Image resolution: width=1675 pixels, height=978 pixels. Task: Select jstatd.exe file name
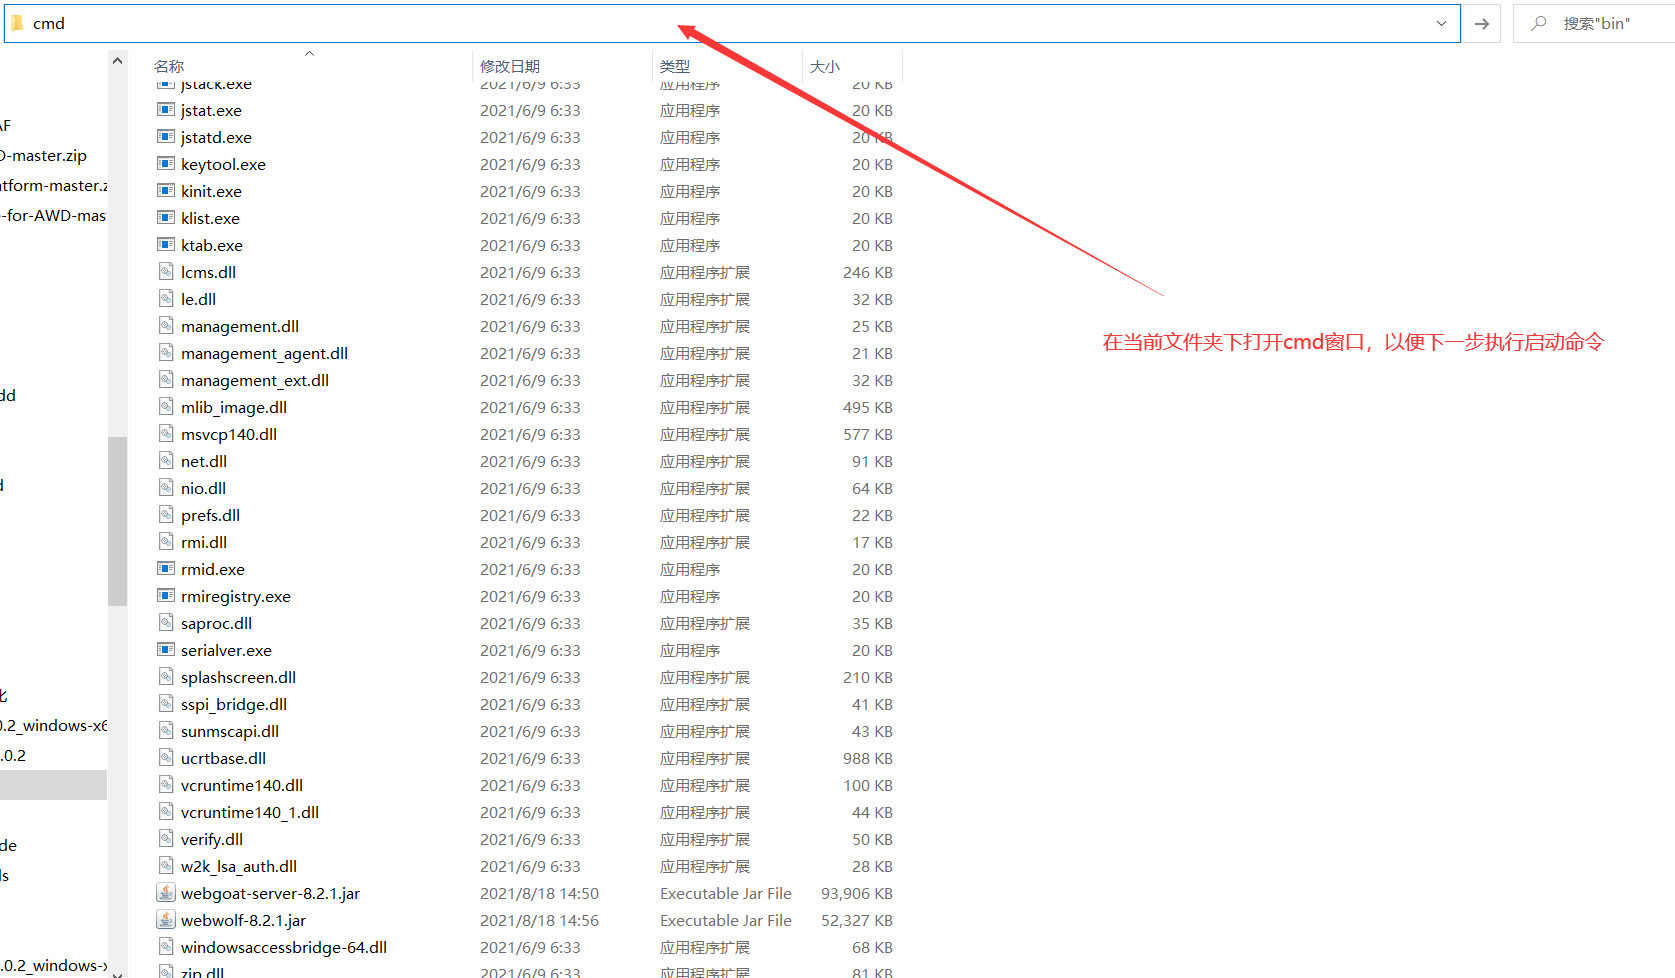coord(216,137)
